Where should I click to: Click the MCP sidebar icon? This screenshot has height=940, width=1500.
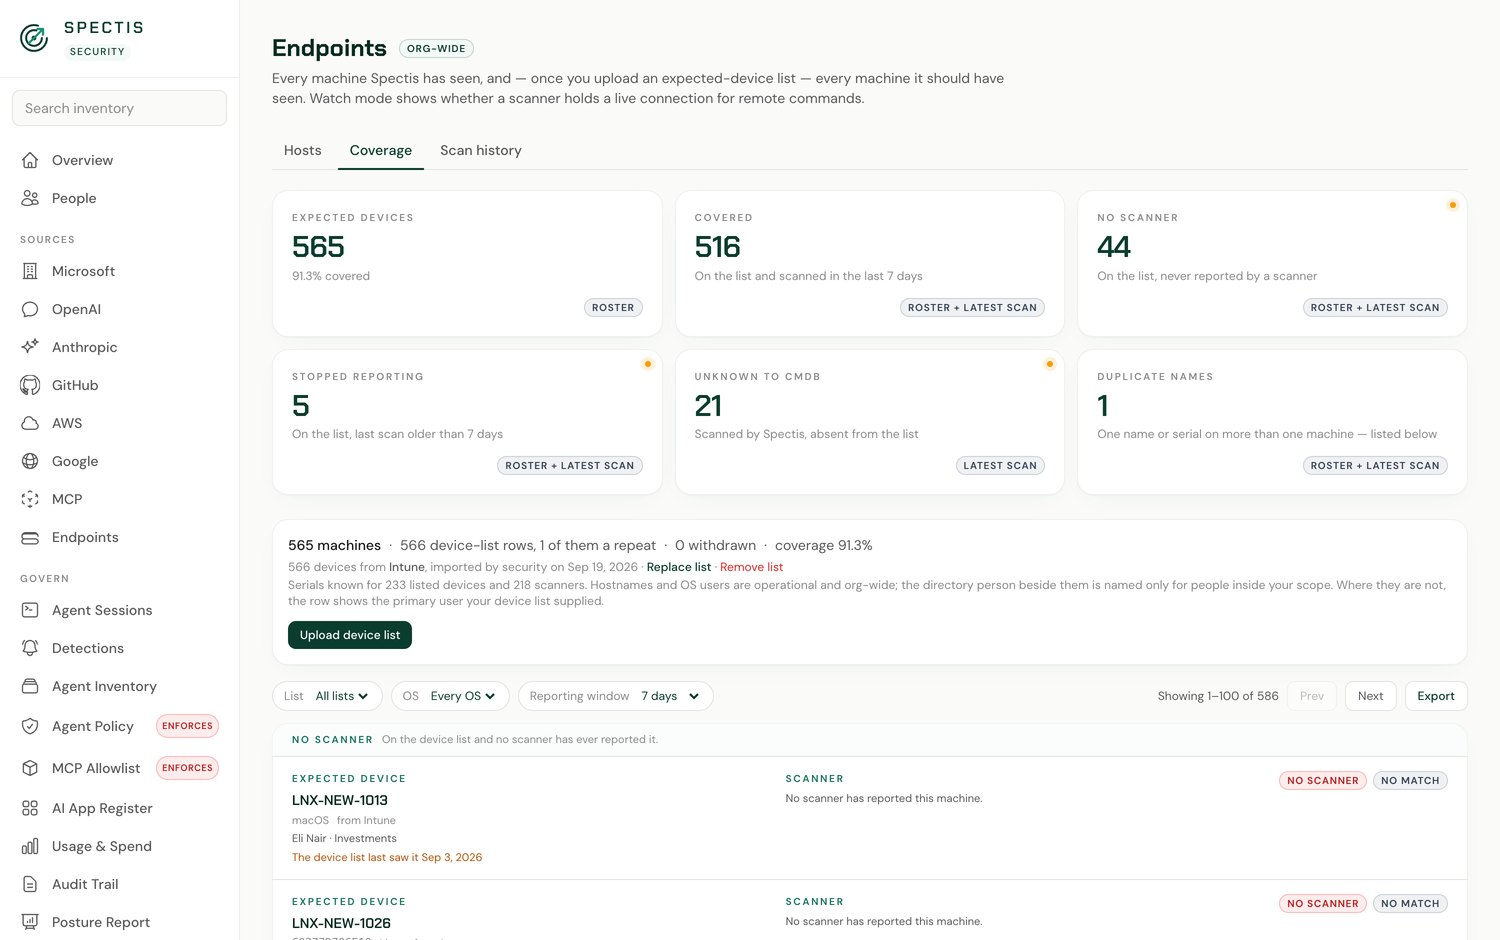click(30, 499)
